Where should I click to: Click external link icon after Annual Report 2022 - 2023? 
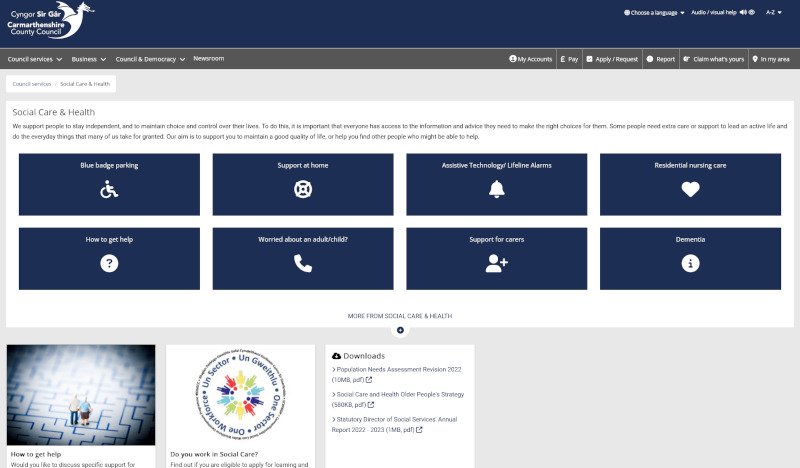click(419, 430)
